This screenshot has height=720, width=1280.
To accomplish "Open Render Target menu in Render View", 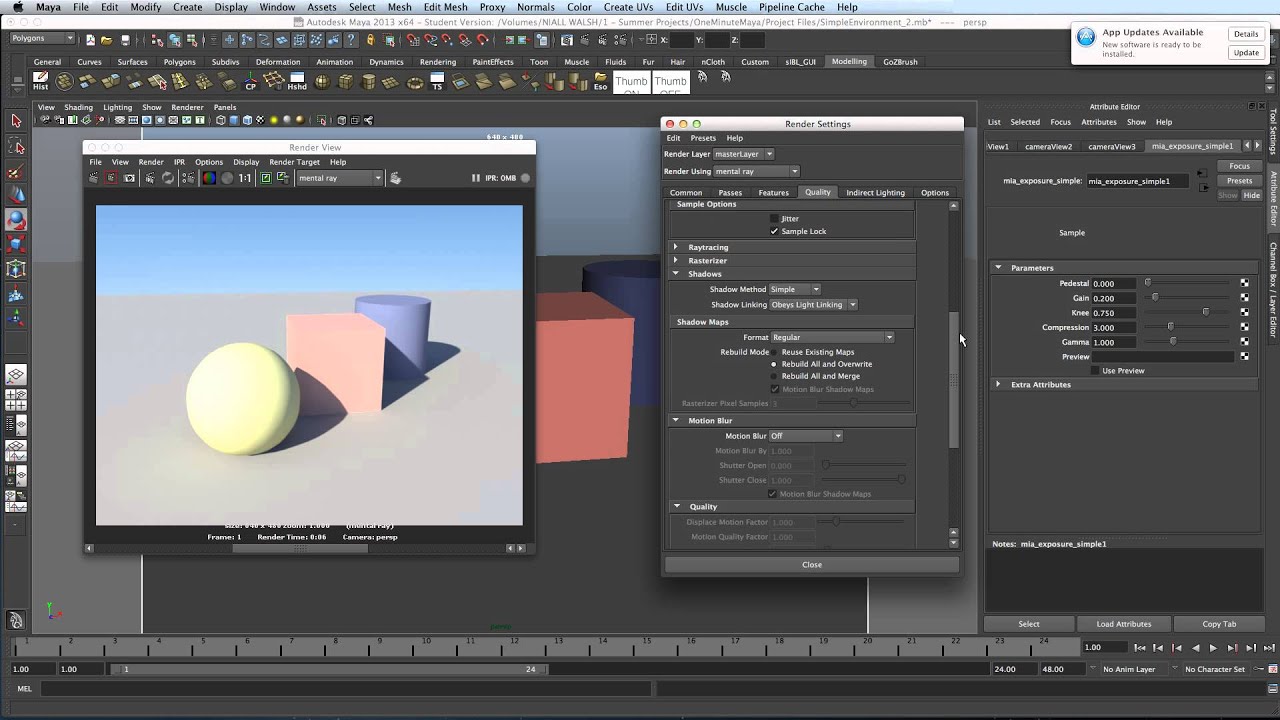I will pos(294,162).
